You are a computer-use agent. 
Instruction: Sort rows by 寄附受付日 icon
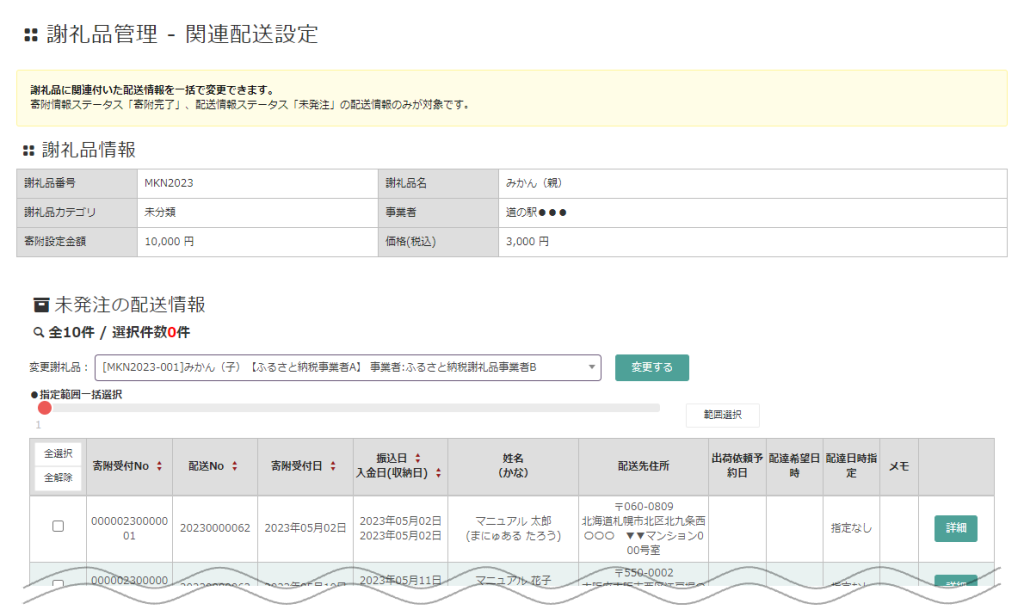pyautogui.click(x=331, y=466)
